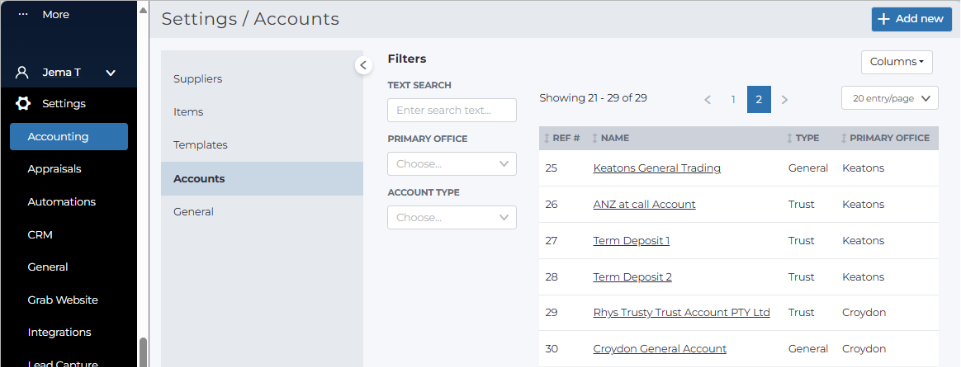
Task: Open Automations settings in sidebar
Action: click(61, 202)
